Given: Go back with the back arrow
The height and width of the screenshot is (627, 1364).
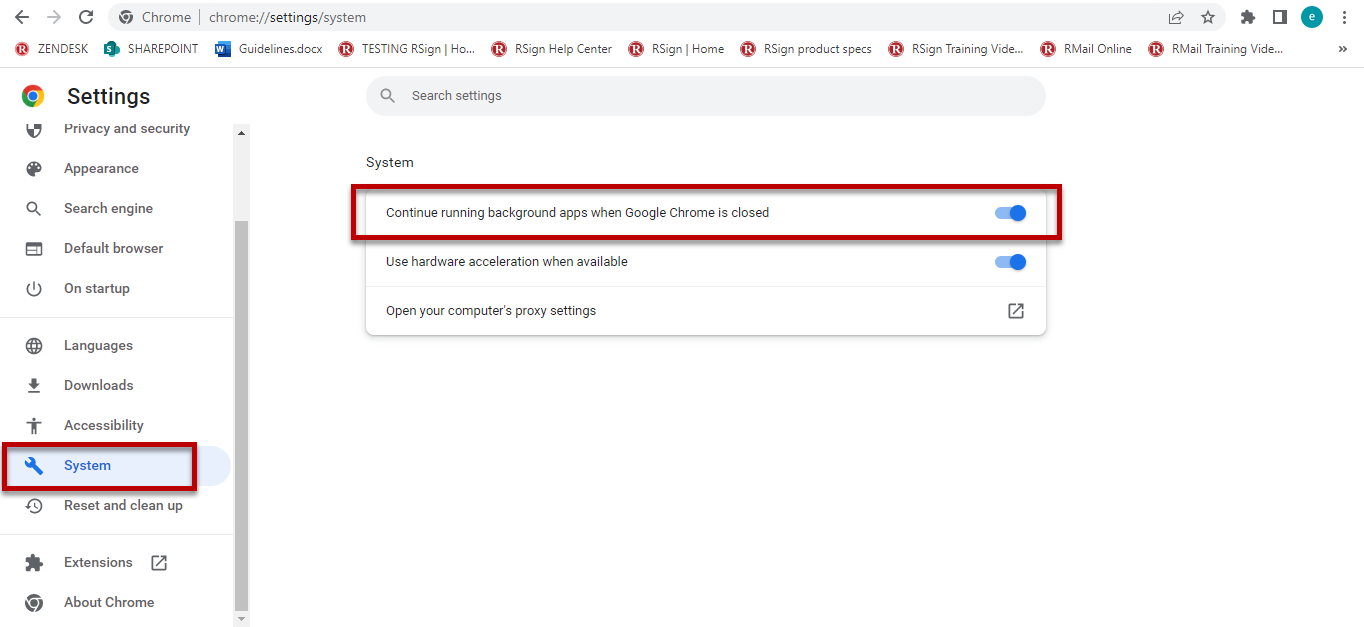Looking at the screenshot, I should [x=22, y=17].
